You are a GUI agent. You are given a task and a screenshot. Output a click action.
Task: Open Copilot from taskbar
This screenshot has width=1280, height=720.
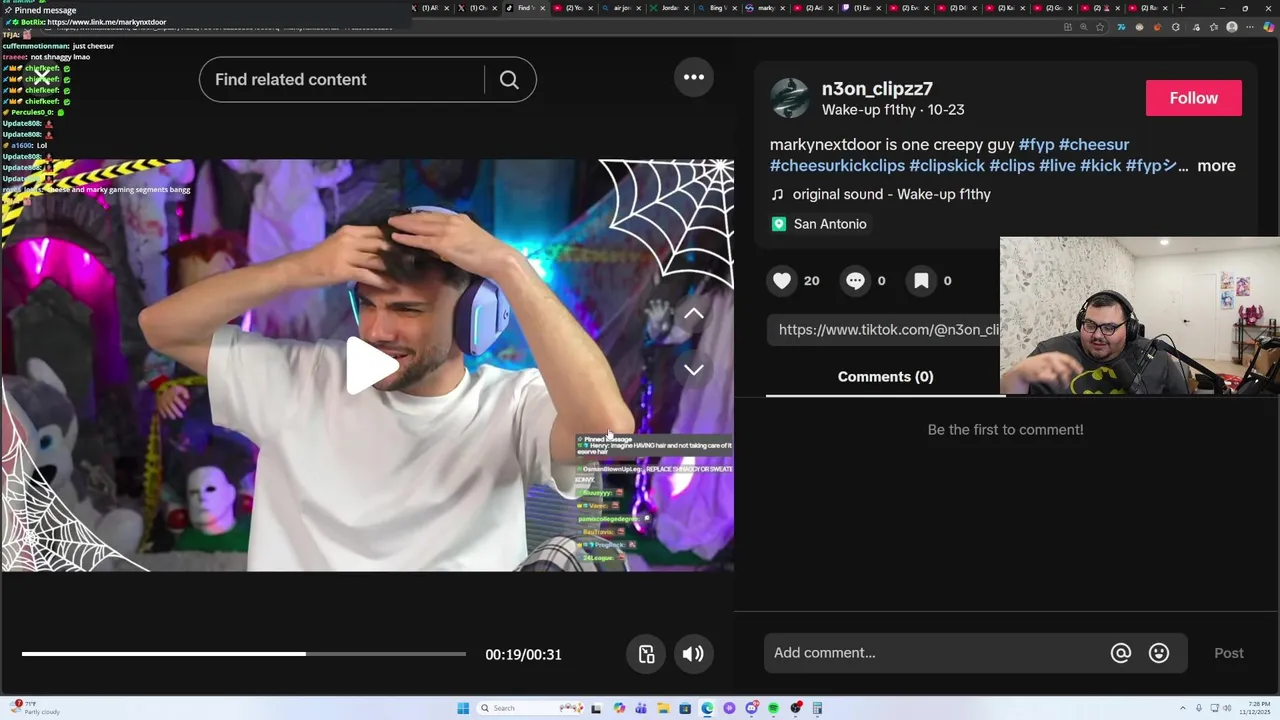click(619, 708)
